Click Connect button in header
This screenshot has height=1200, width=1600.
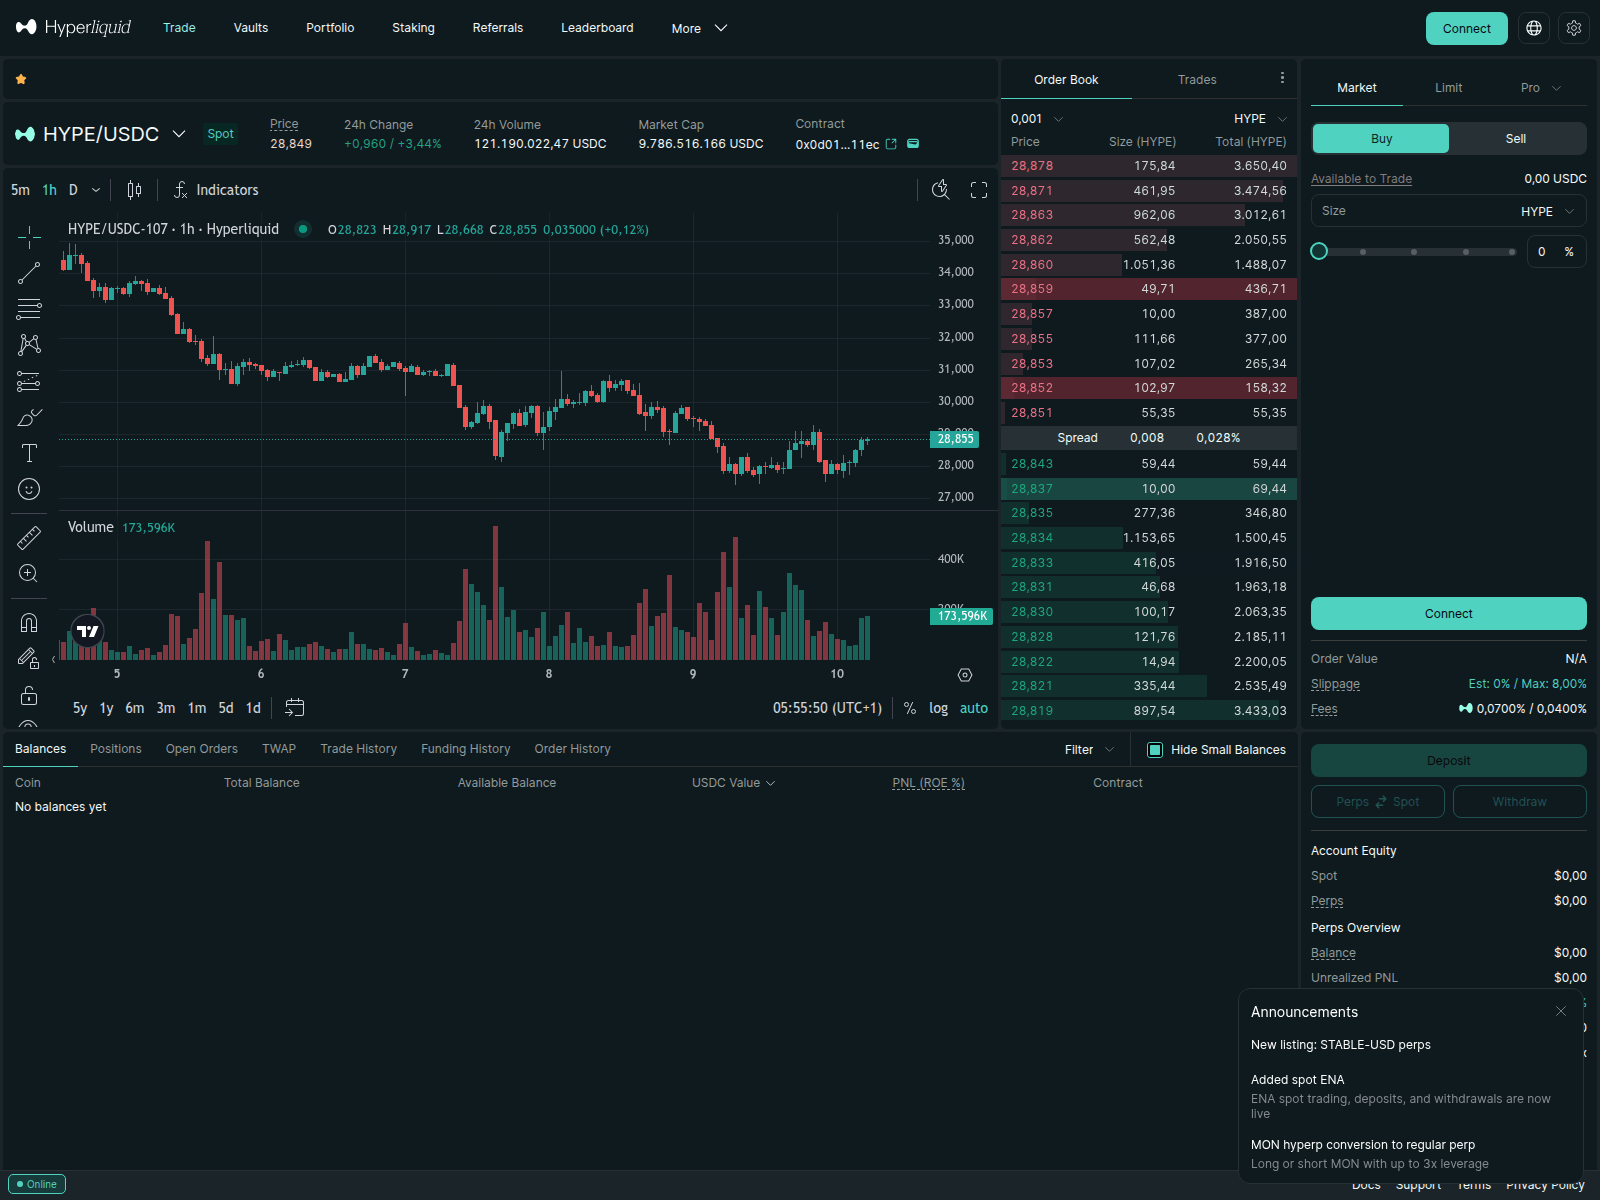pyautogui.click(x=1467, y=28)
